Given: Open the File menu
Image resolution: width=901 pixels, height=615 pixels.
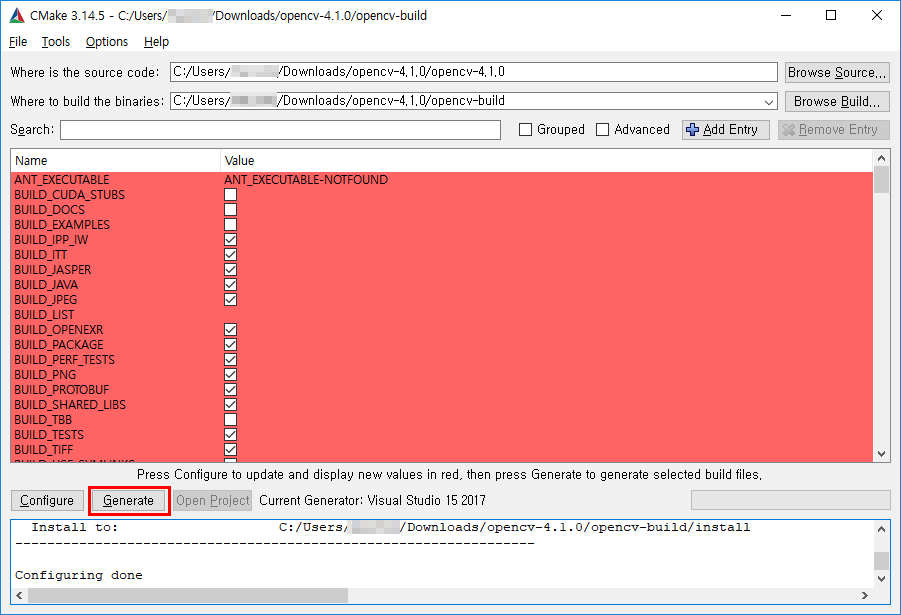Looking at the screenshot, I should 18,41.
